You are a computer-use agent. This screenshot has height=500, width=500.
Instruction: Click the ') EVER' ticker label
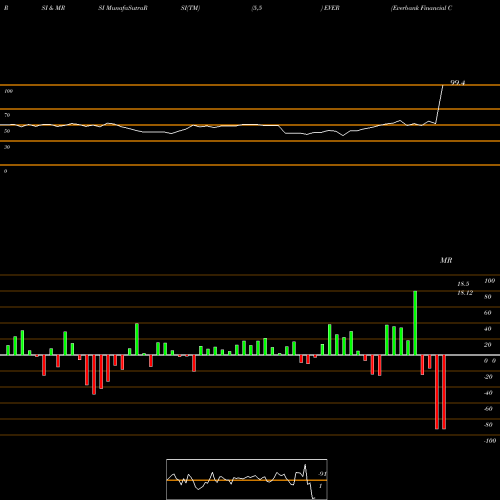pyautogui.click(x=330, y=8)
